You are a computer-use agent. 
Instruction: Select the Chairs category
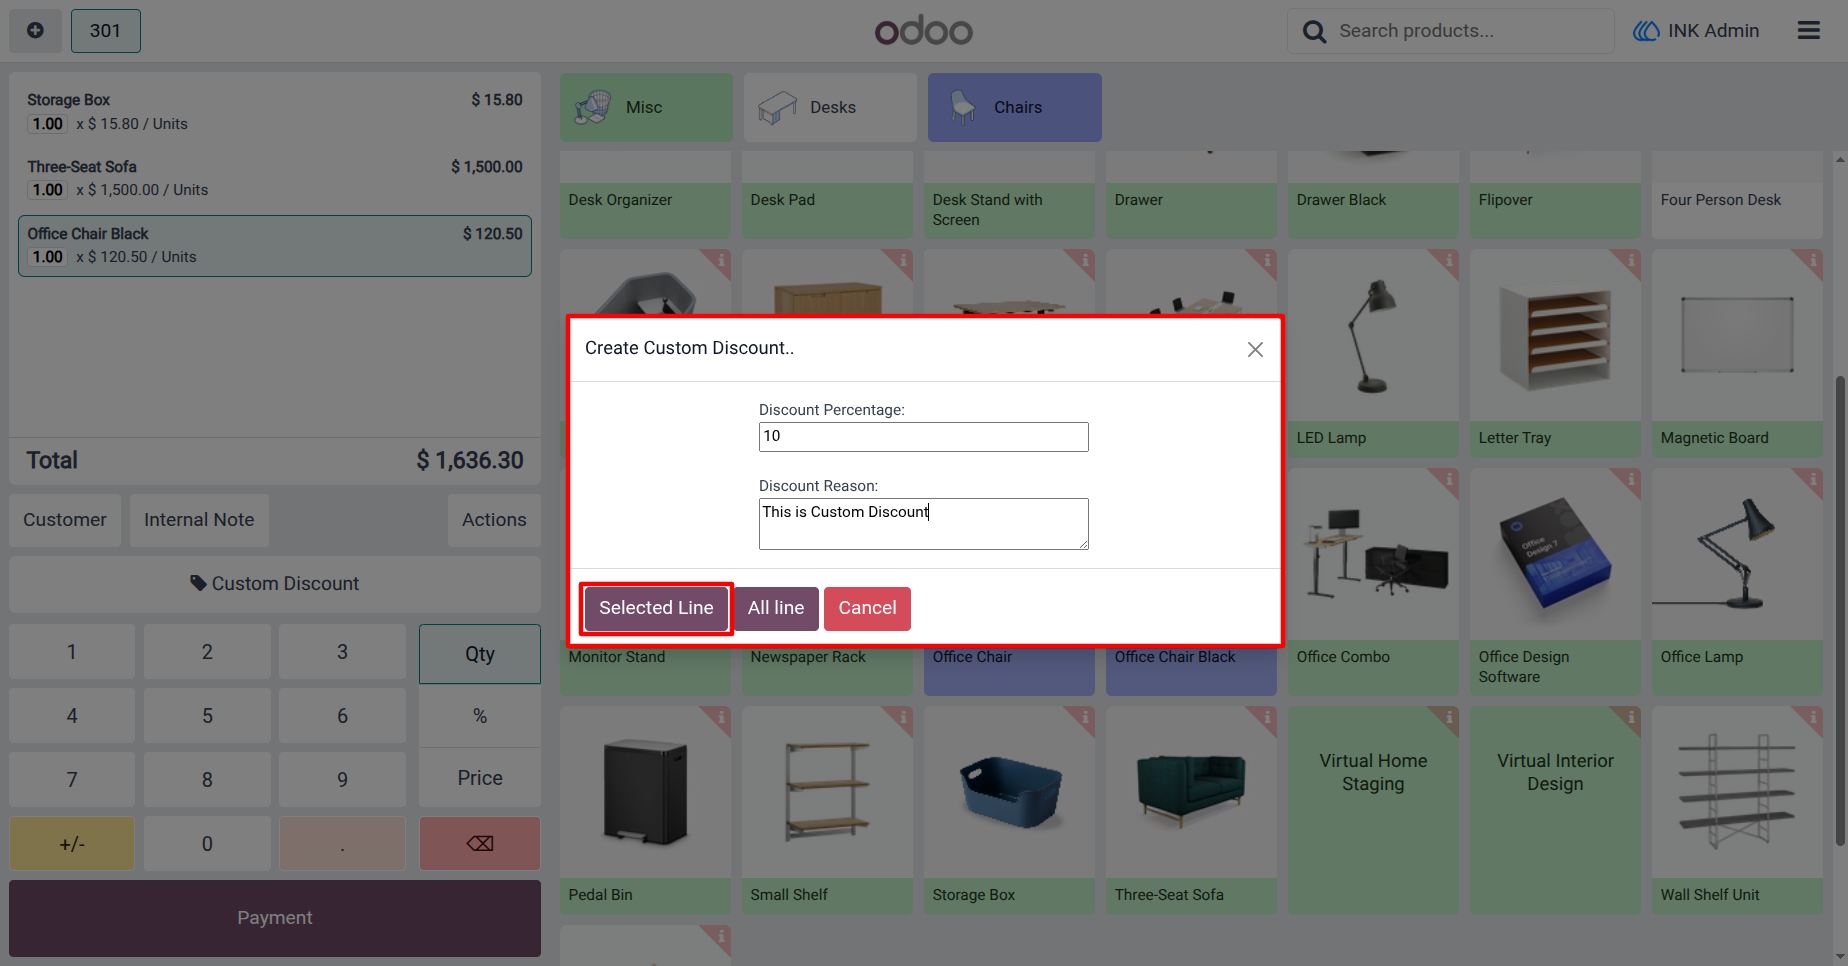click(x=1015, y=107)
